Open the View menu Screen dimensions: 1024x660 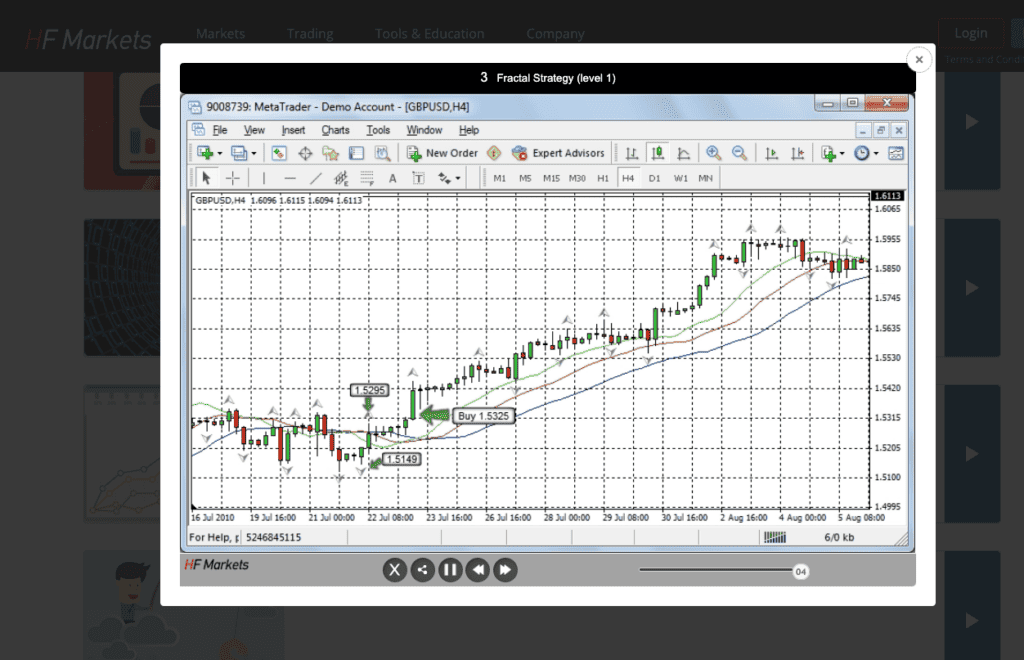pyautogui.click(x=254, y=130)
